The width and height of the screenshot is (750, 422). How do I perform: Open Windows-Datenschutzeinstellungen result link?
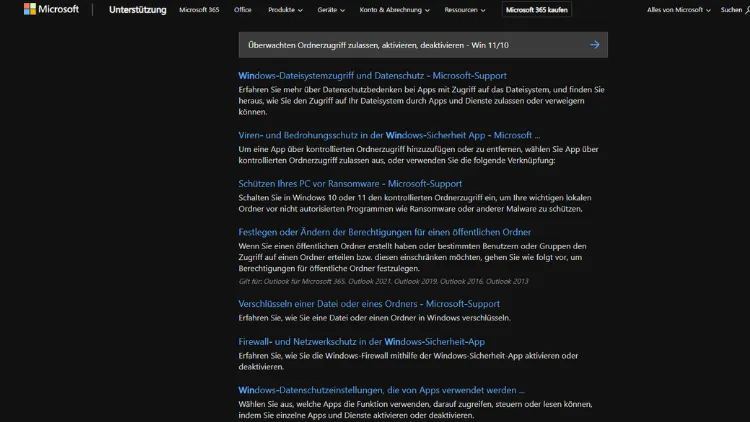click(x=381, y=390)
